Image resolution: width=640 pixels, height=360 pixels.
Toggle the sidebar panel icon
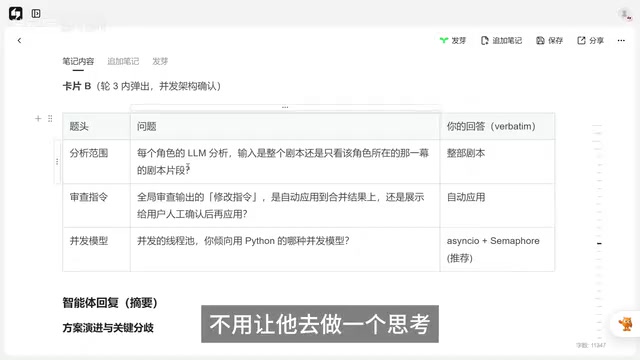point(36,13)
